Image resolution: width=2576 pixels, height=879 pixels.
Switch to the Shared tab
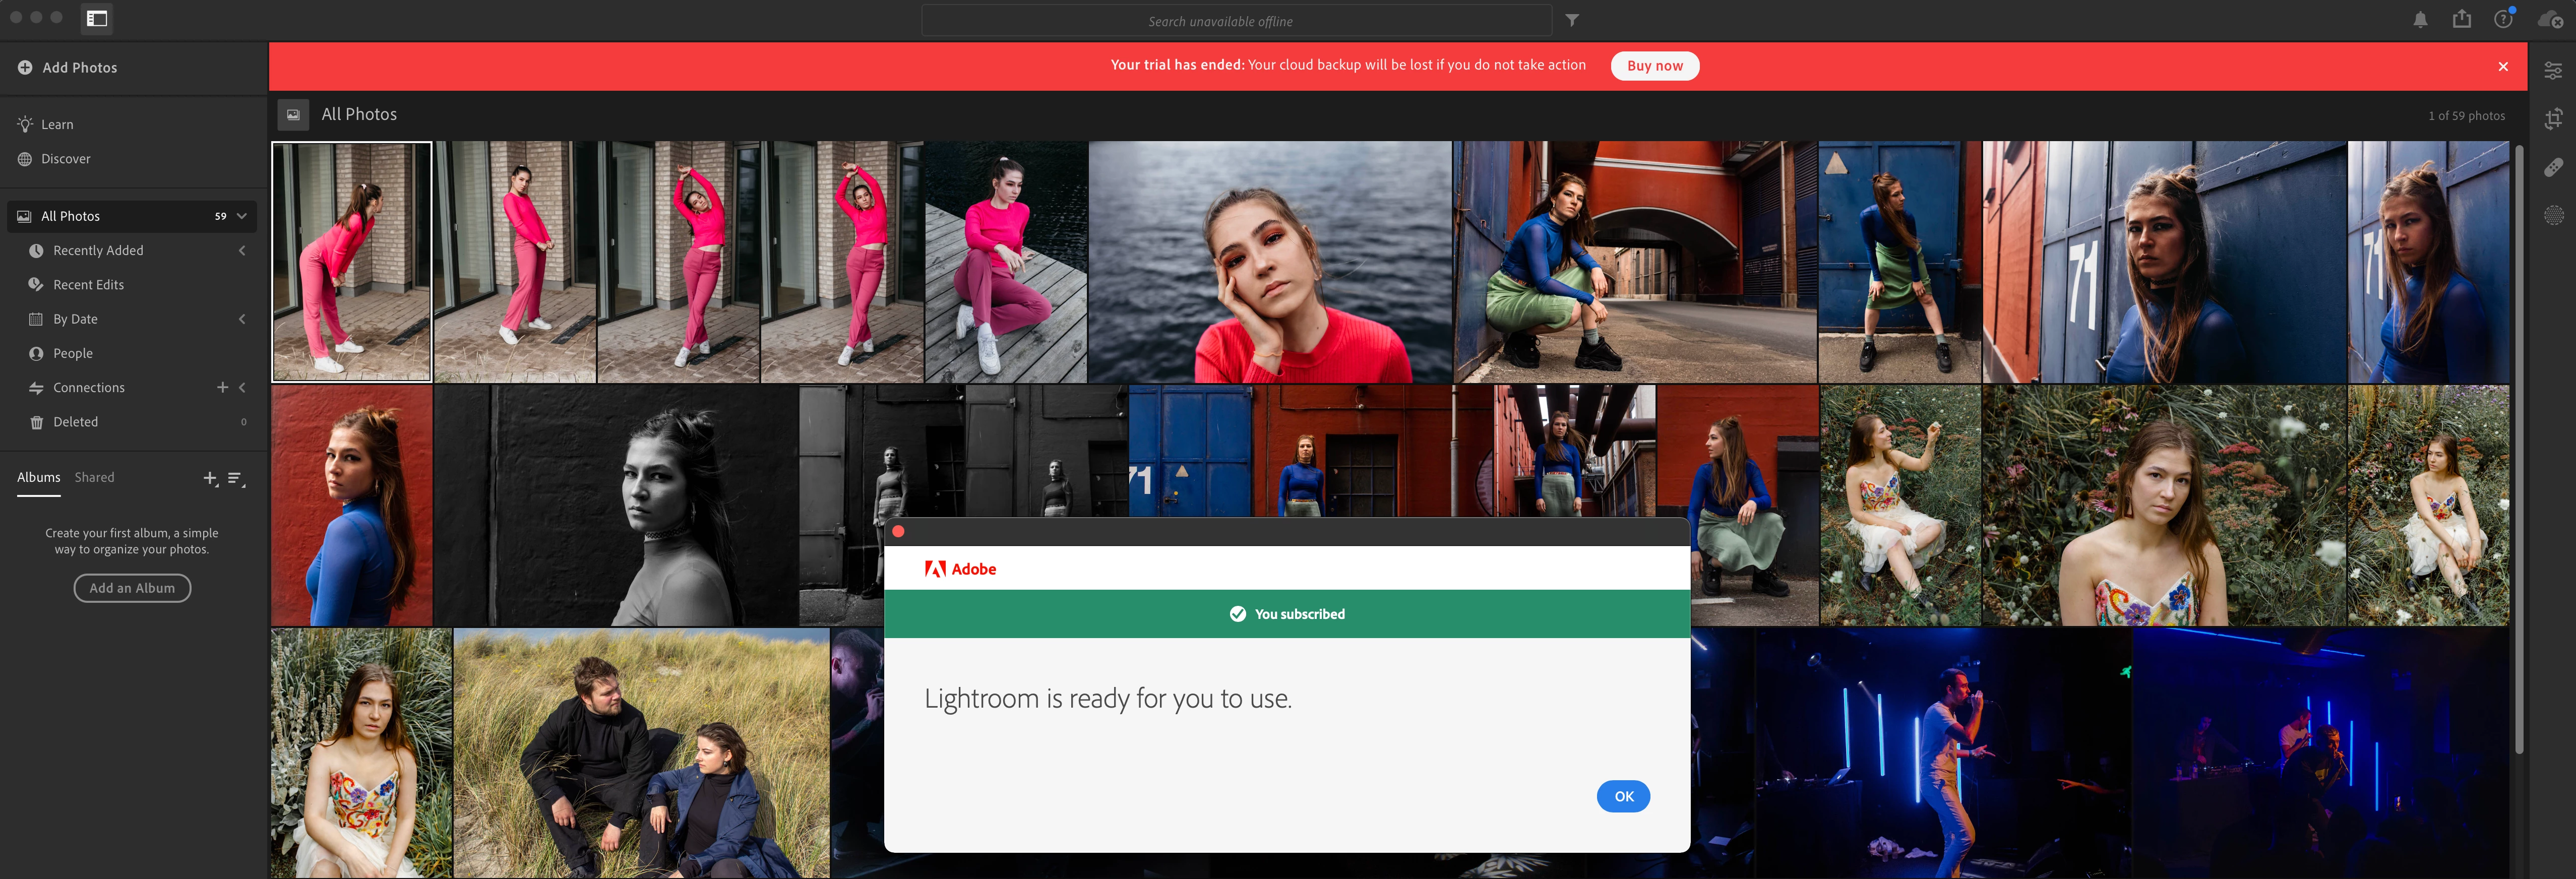pyautogui.click(x=94, y=478)
